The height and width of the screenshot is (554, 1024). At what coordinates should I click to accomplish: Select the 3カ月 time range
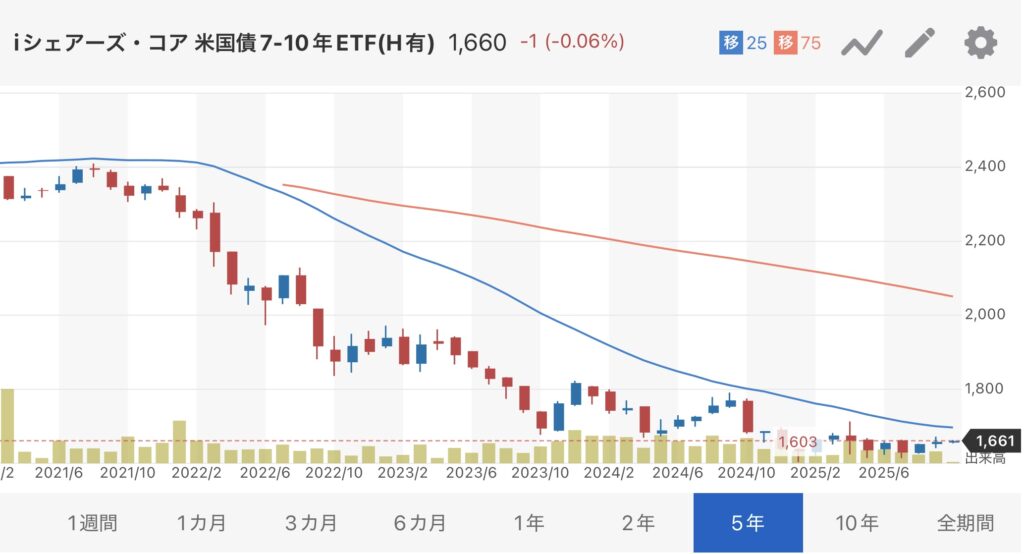[311, 523]
